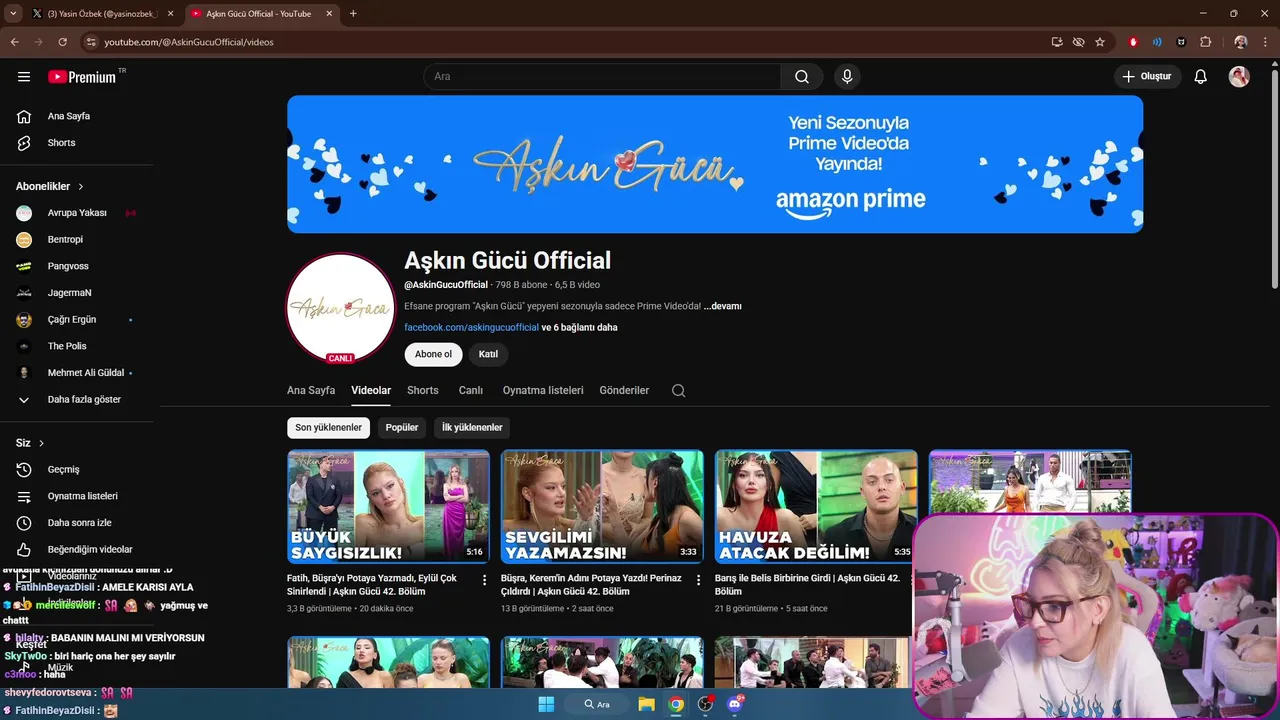Viewport: 1280px width, 720px height.
Task: Select the İlk yüklenenler filter chip
Action: [x=472, y=427]
